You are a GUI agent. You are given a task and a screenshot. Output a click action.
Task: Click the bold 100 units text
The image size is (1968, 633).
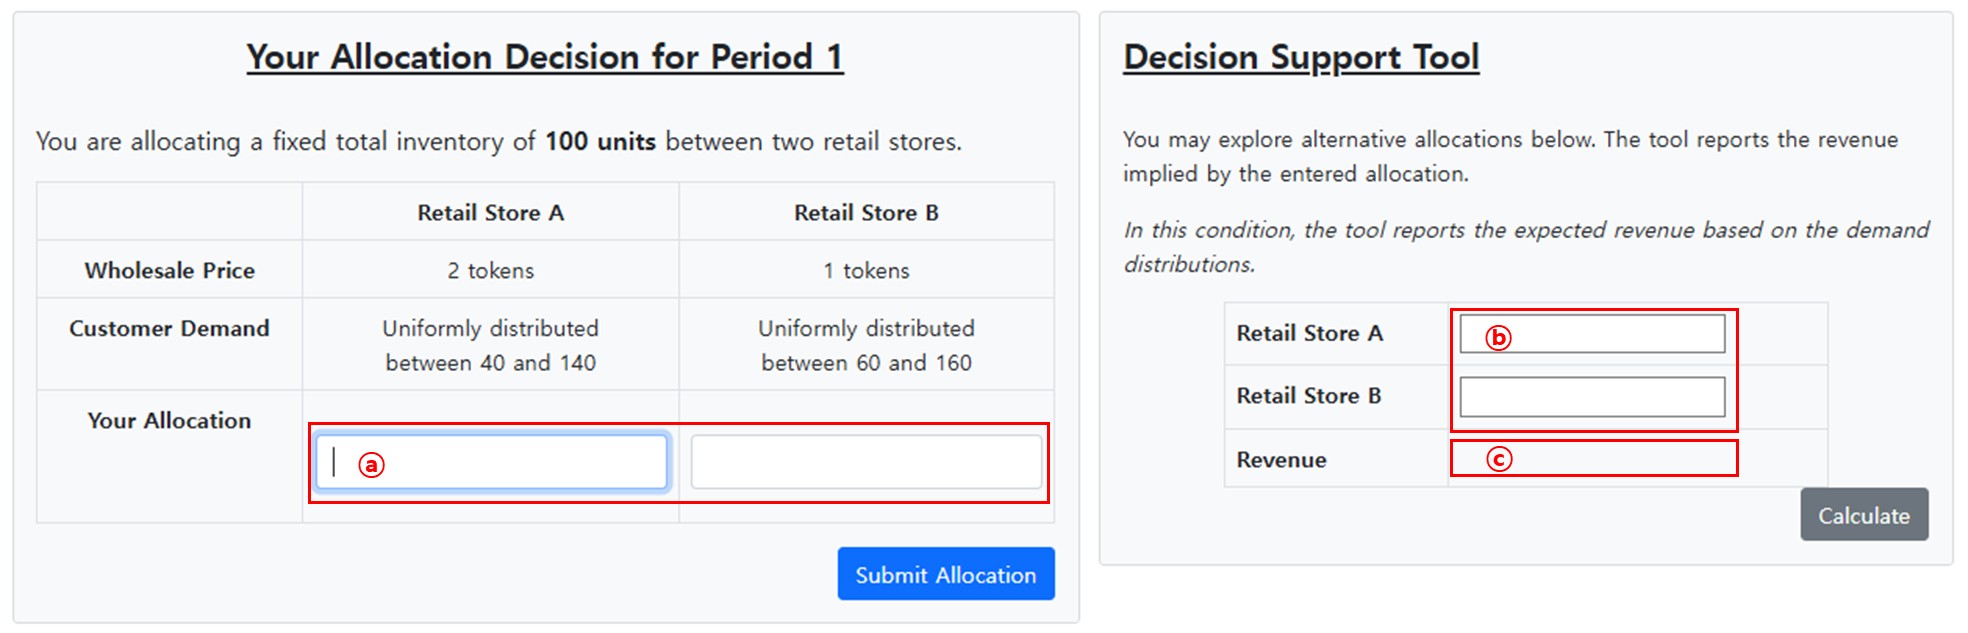click(600, 142)
